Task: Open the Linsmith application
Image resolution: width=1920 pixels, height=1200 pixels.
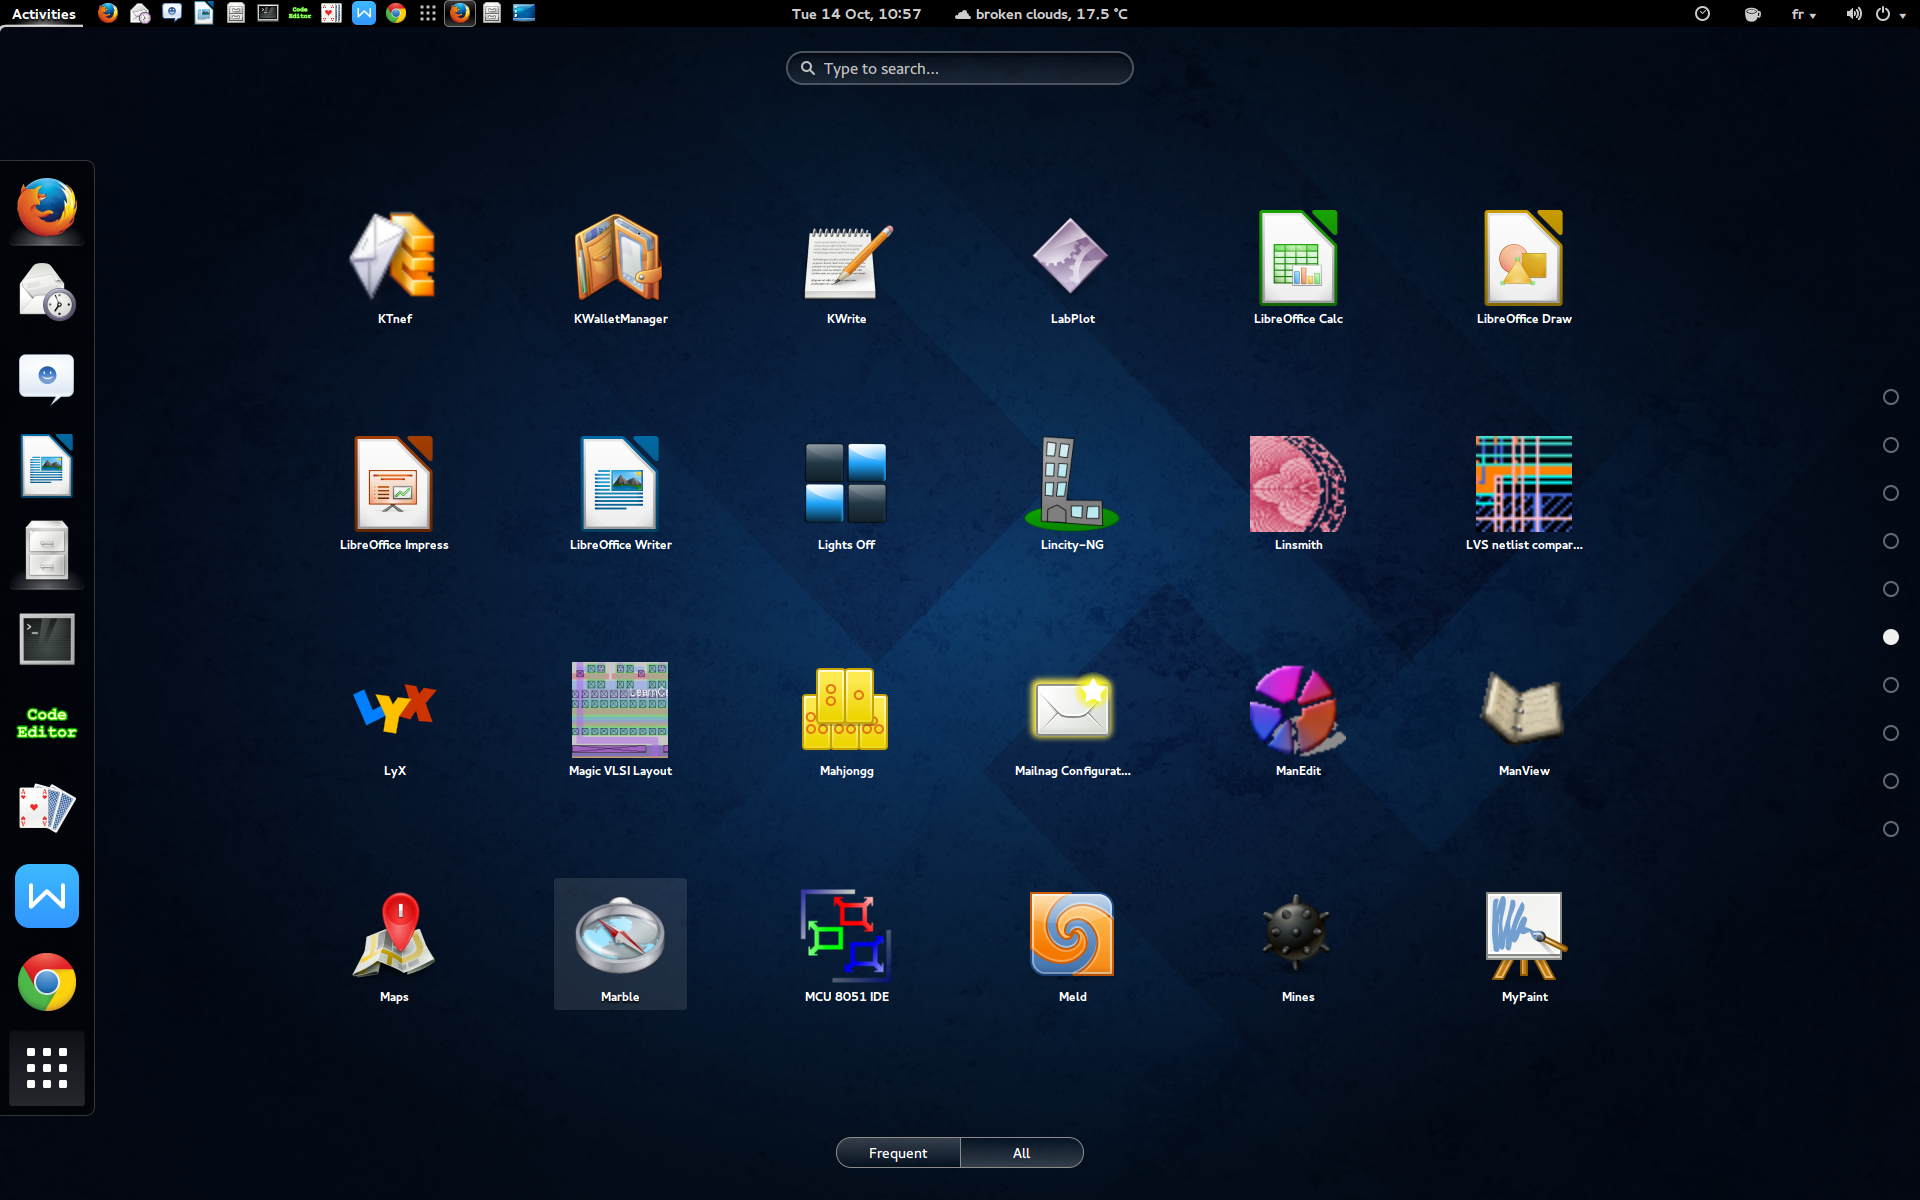Action: tap(1298, 493)
